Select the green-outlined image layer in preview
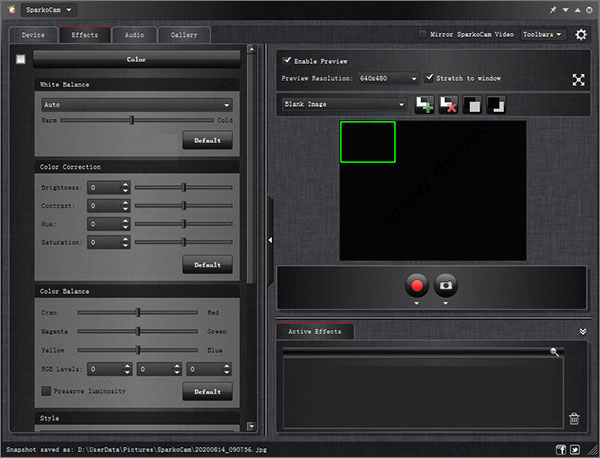 (368, 142)
